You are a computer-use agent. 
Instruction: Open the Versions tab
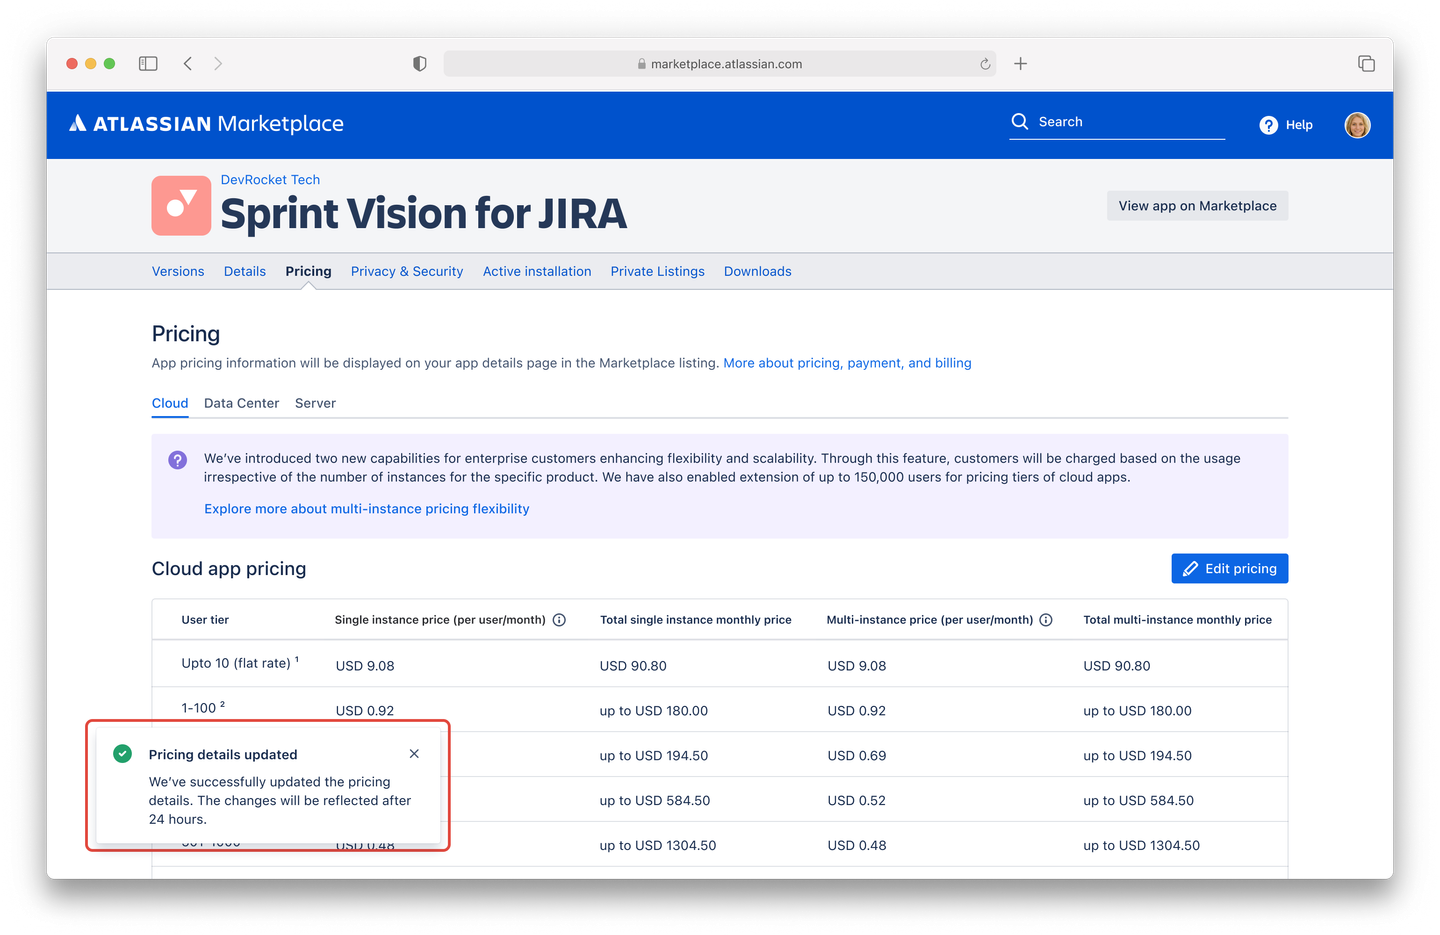tap(178, 271)
